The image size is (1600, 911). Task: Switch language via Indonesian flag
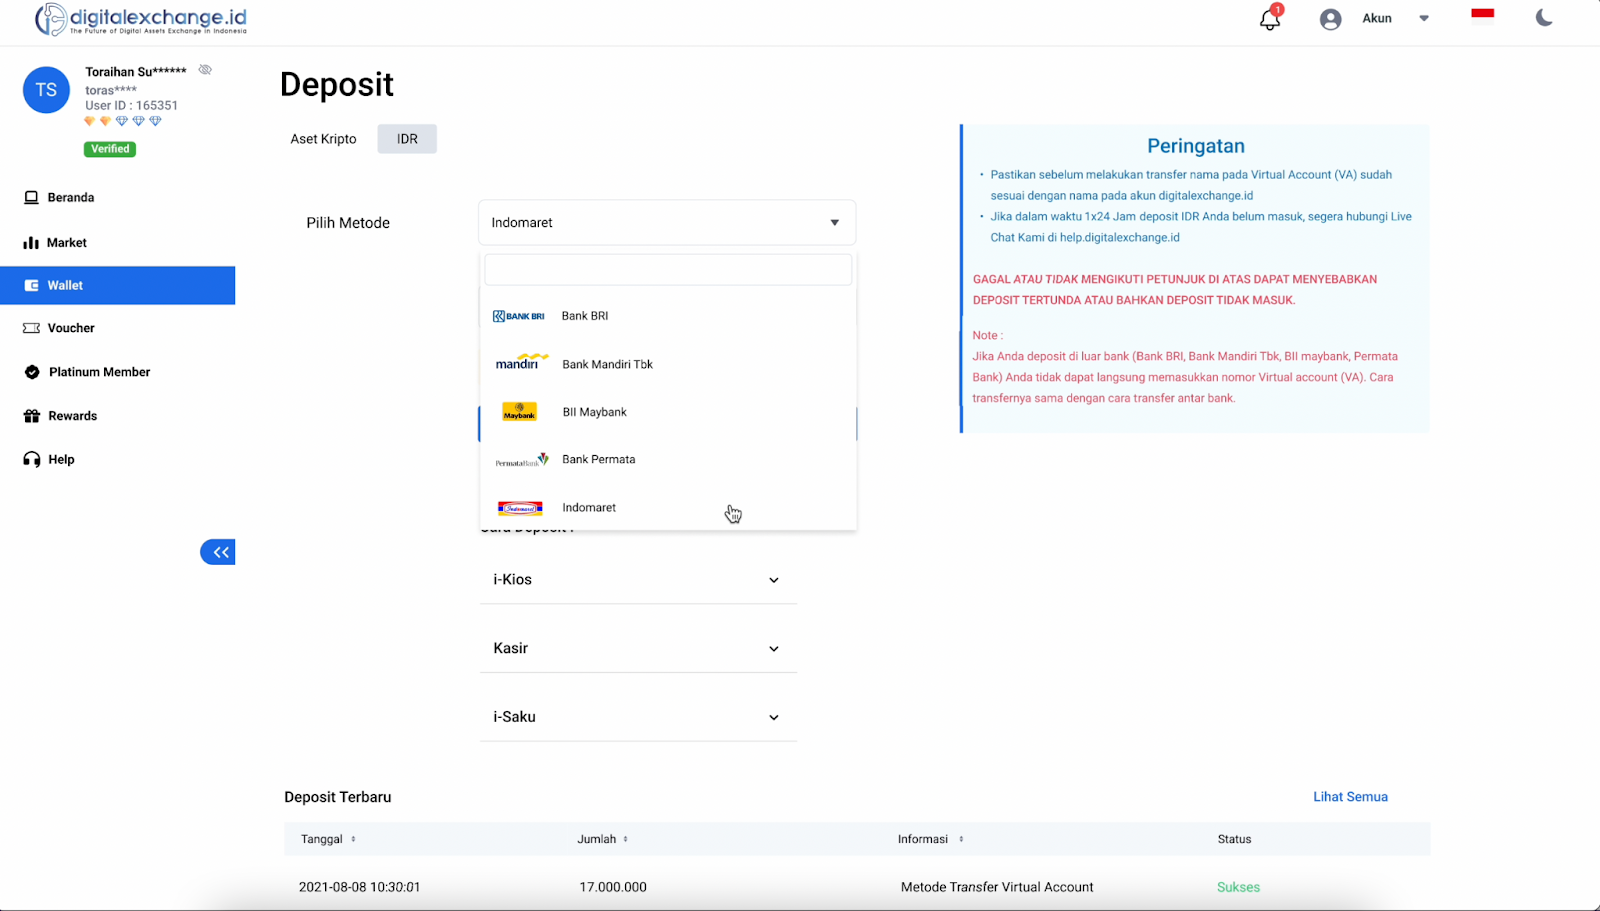point(1483,13)
